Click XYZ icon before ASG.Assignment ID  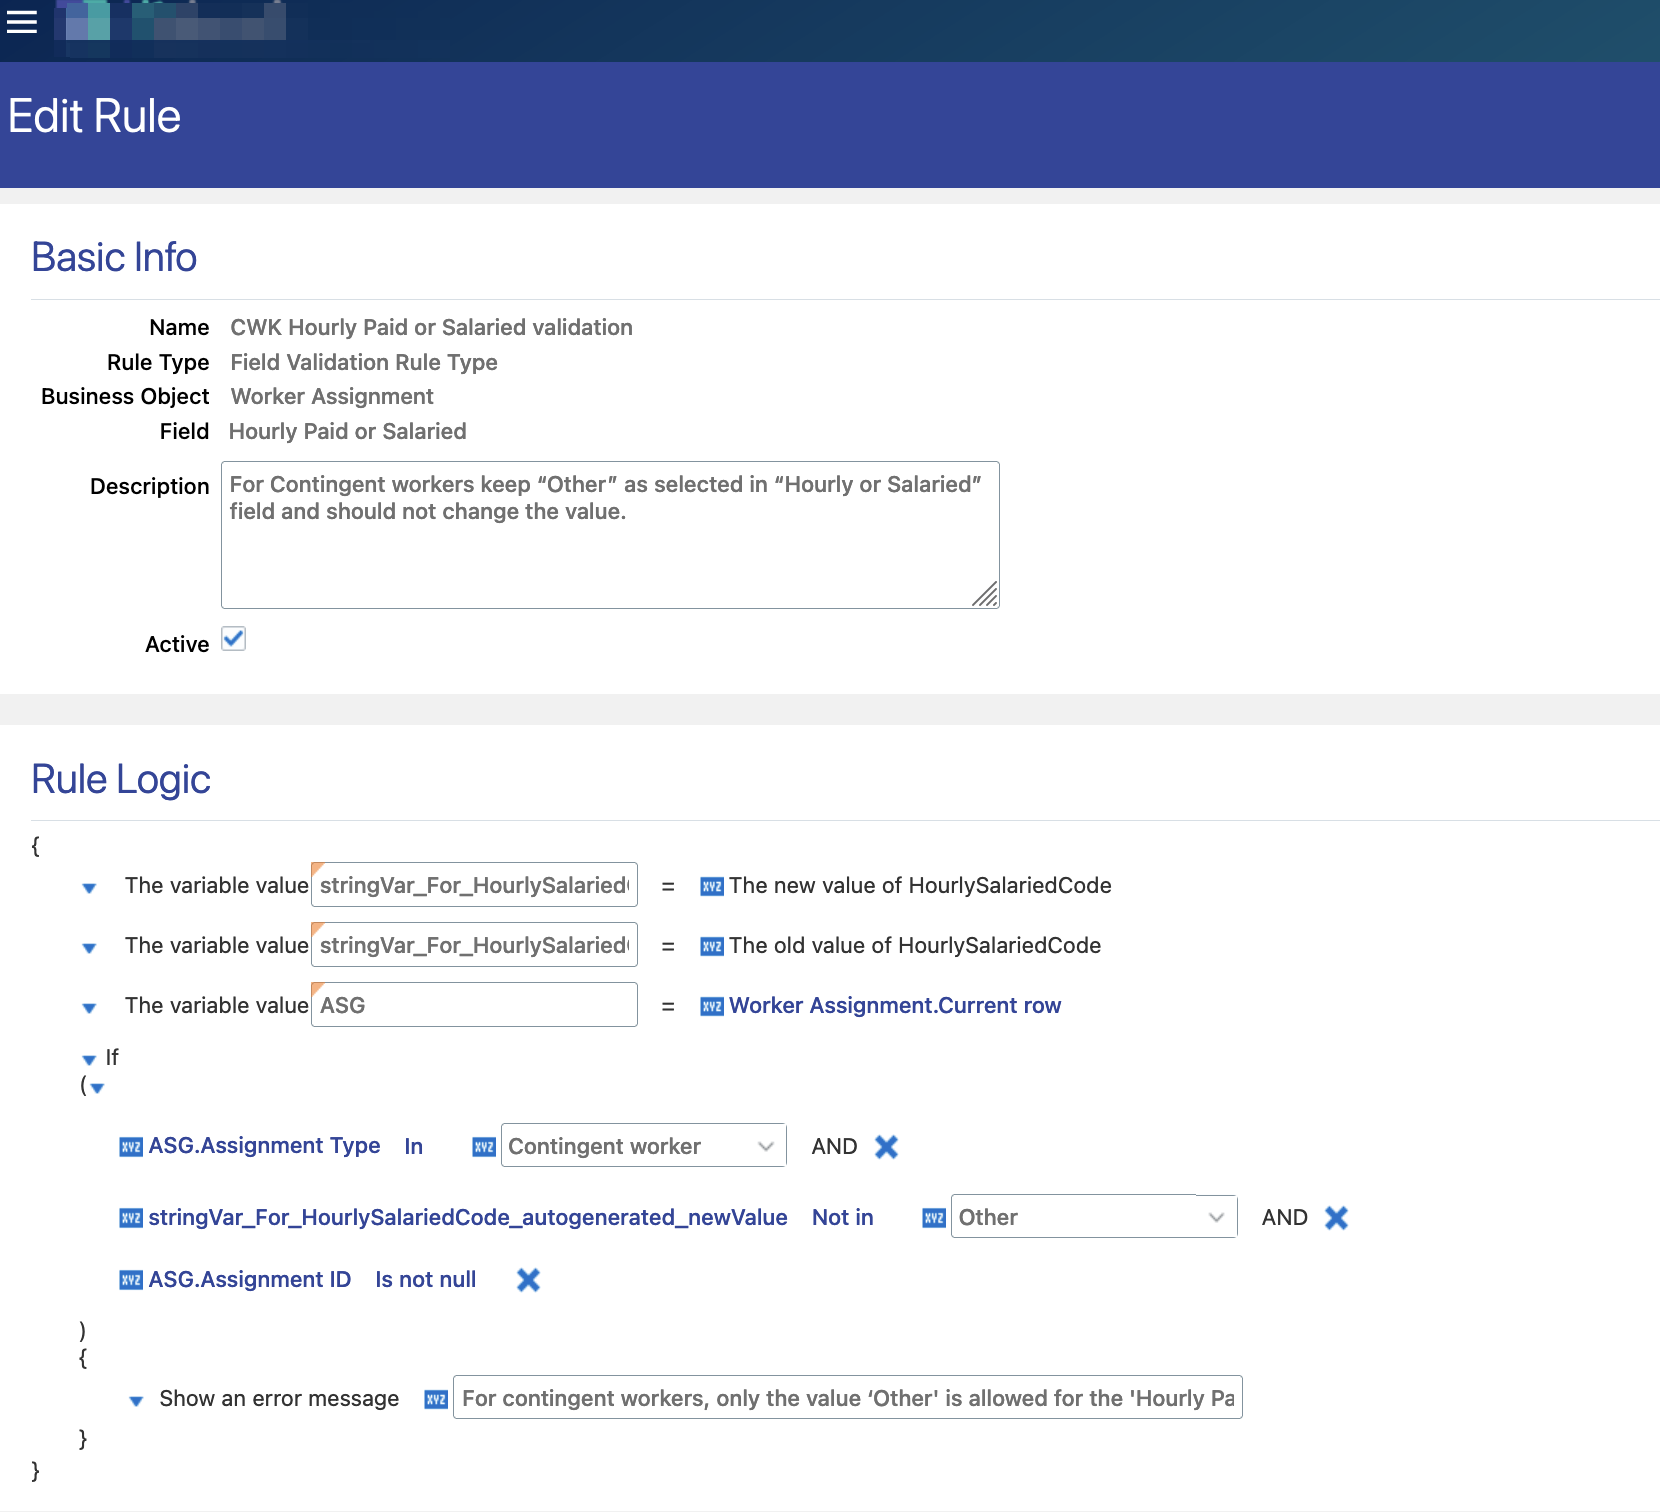point(131,1280)
